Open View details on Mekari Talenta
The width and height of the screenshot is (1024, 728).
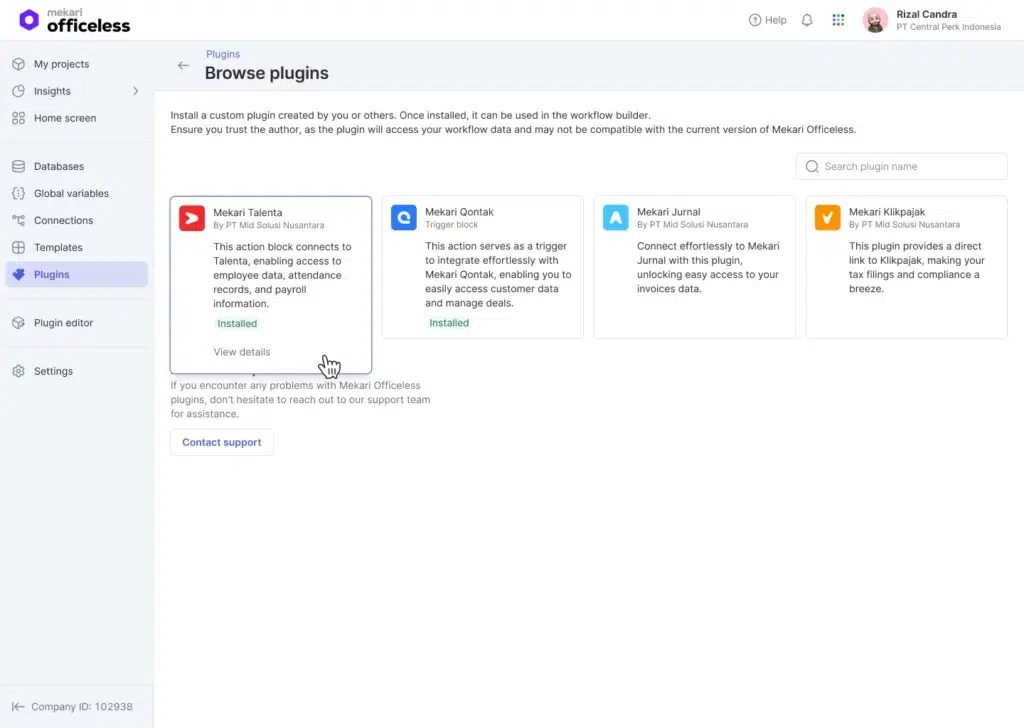(x=242, y=352)
